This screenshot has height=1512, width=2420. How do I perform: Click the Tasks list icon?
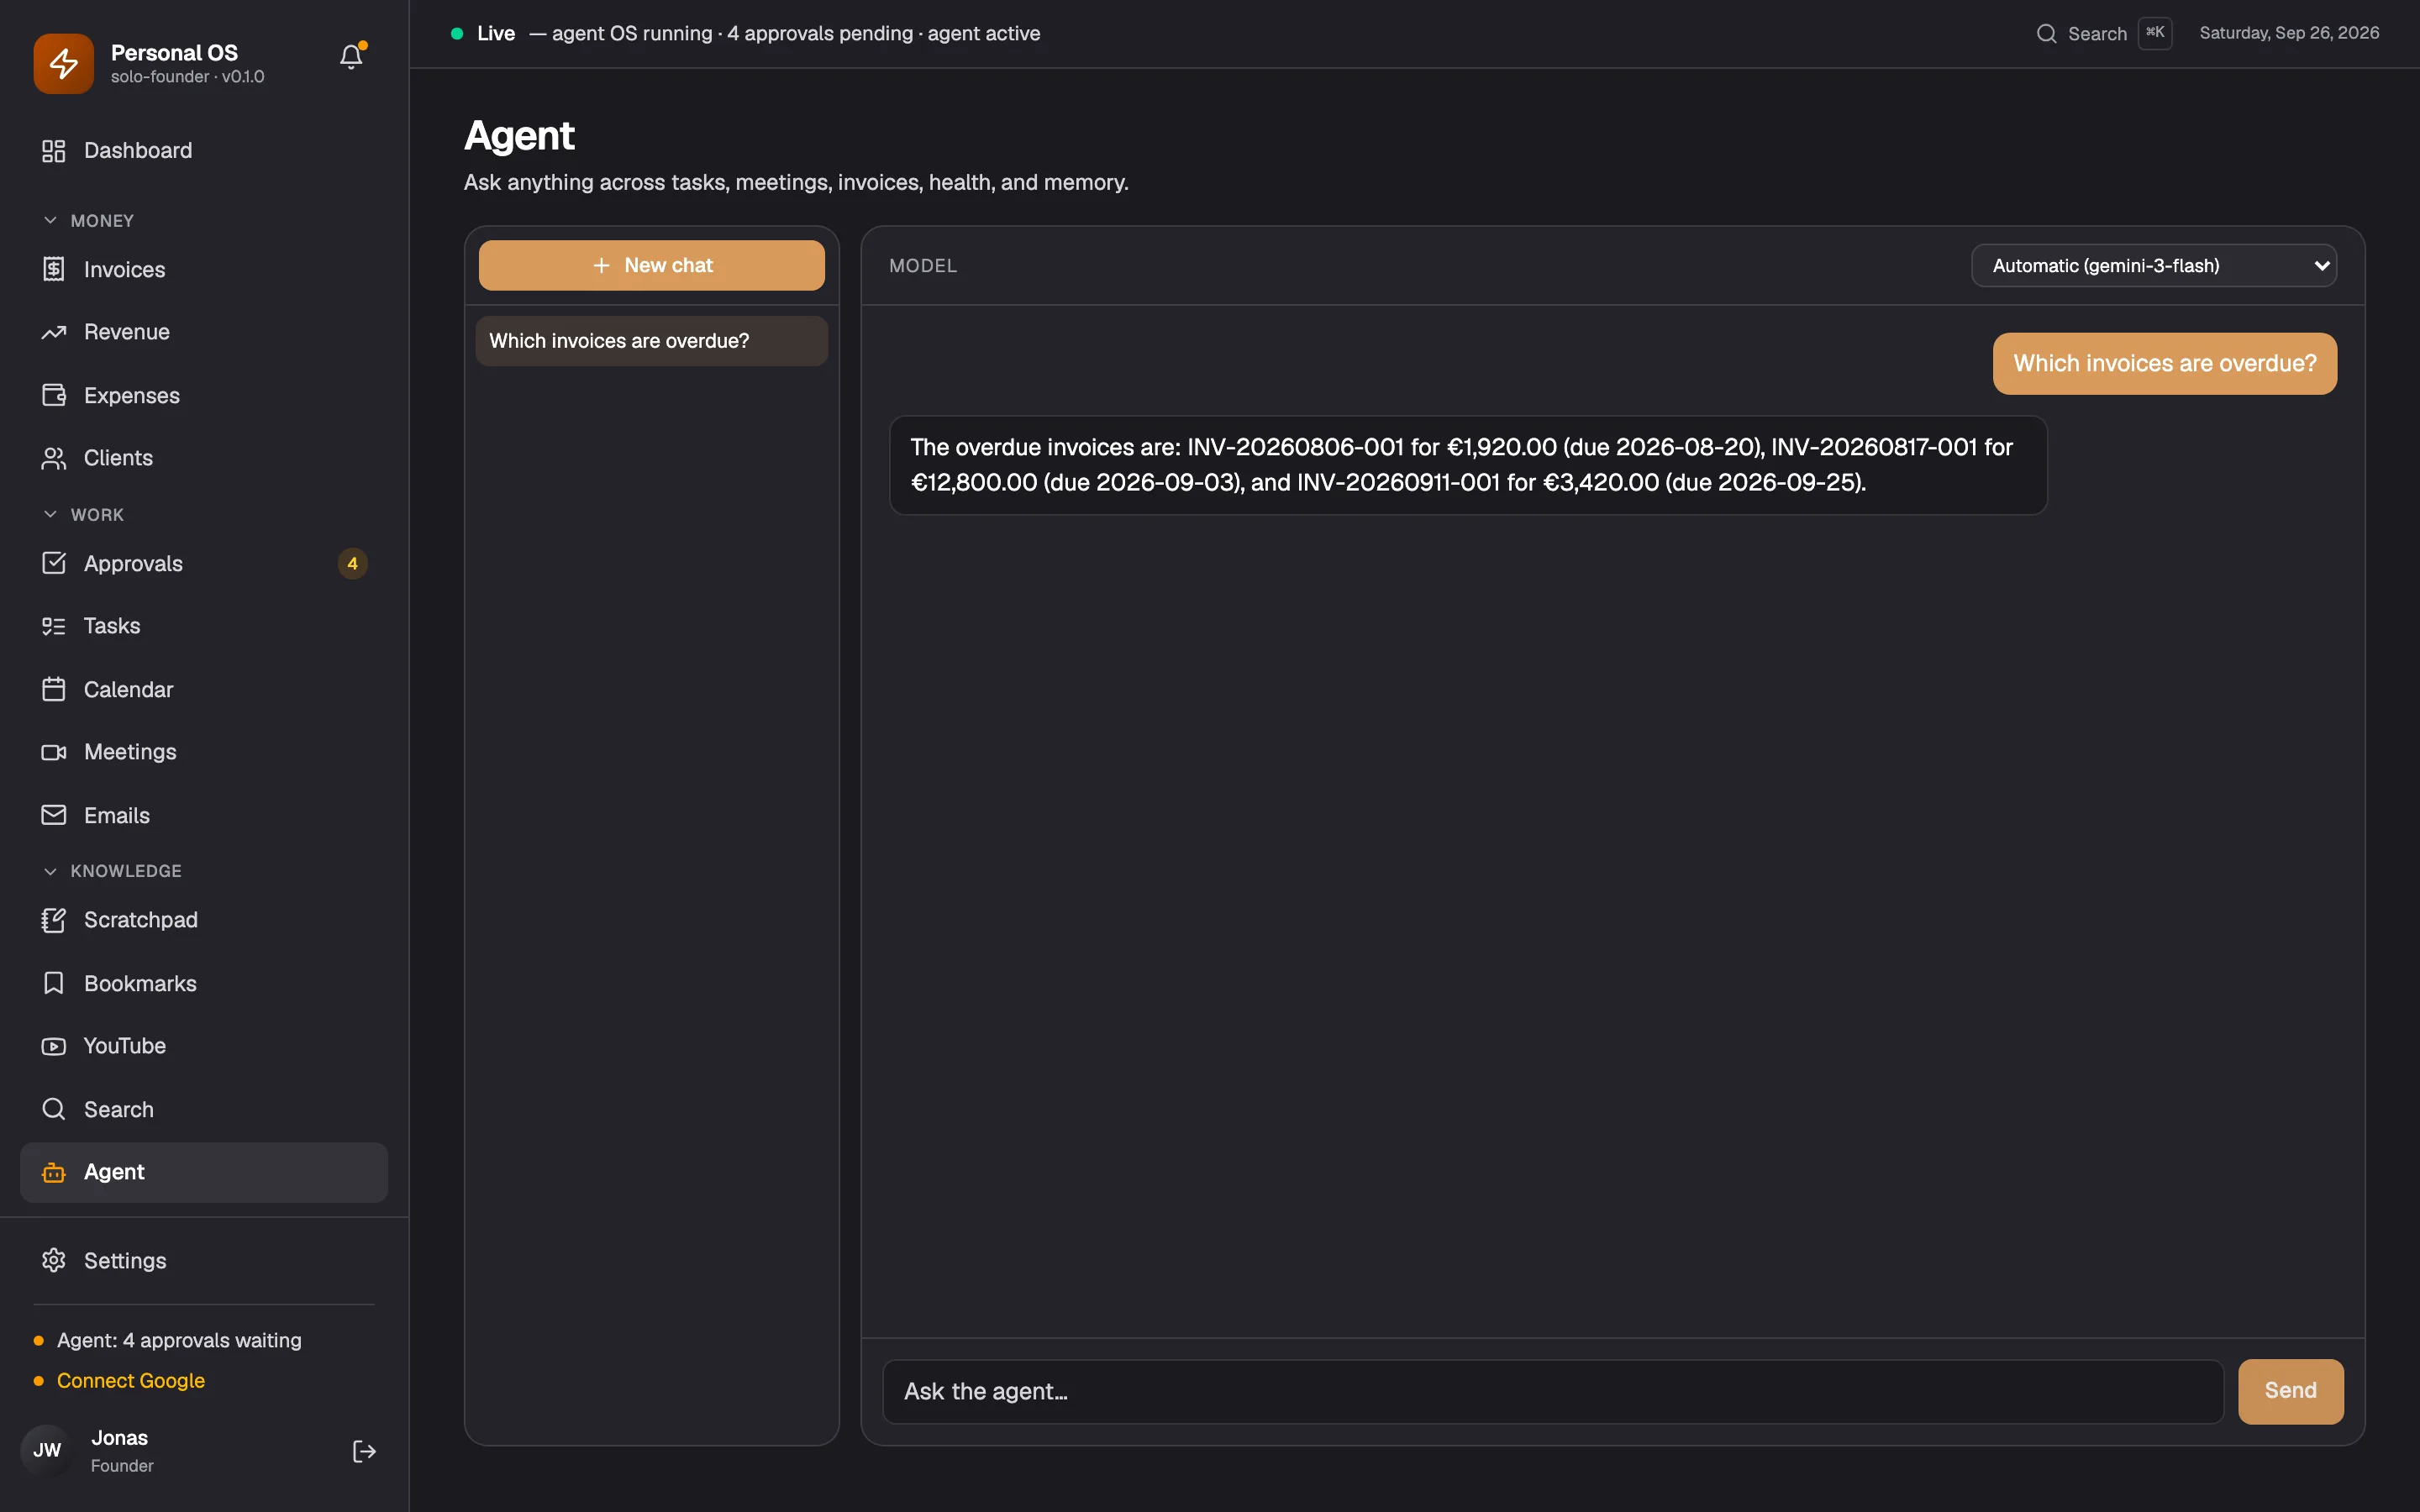(54, 626)
